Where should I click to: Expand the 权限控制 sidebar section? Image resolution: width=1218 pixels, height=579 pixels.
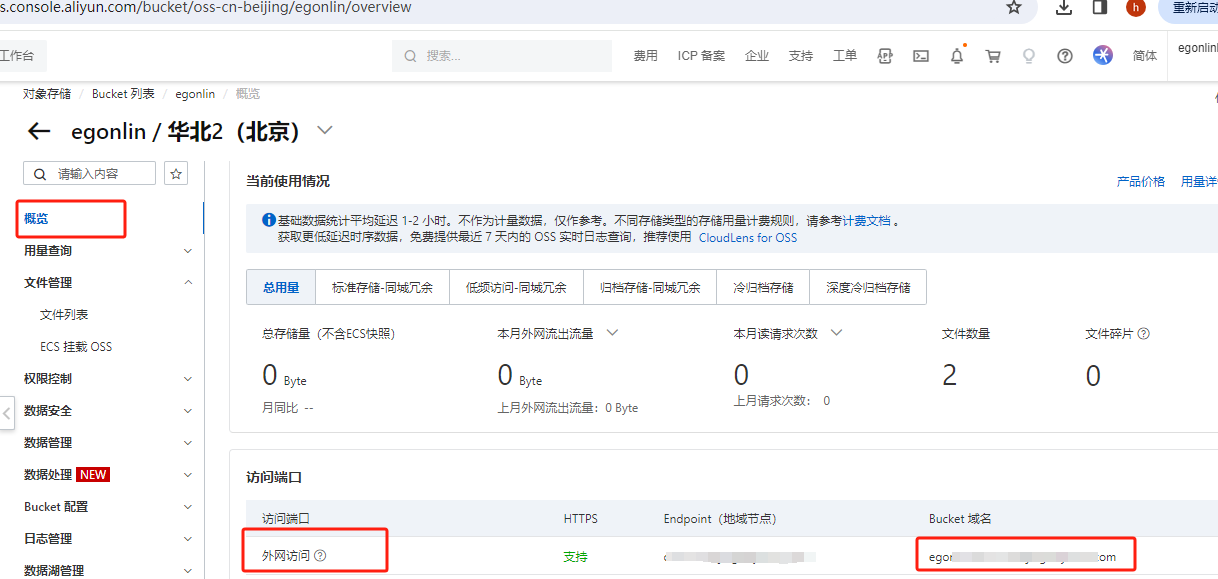[187, 379]
